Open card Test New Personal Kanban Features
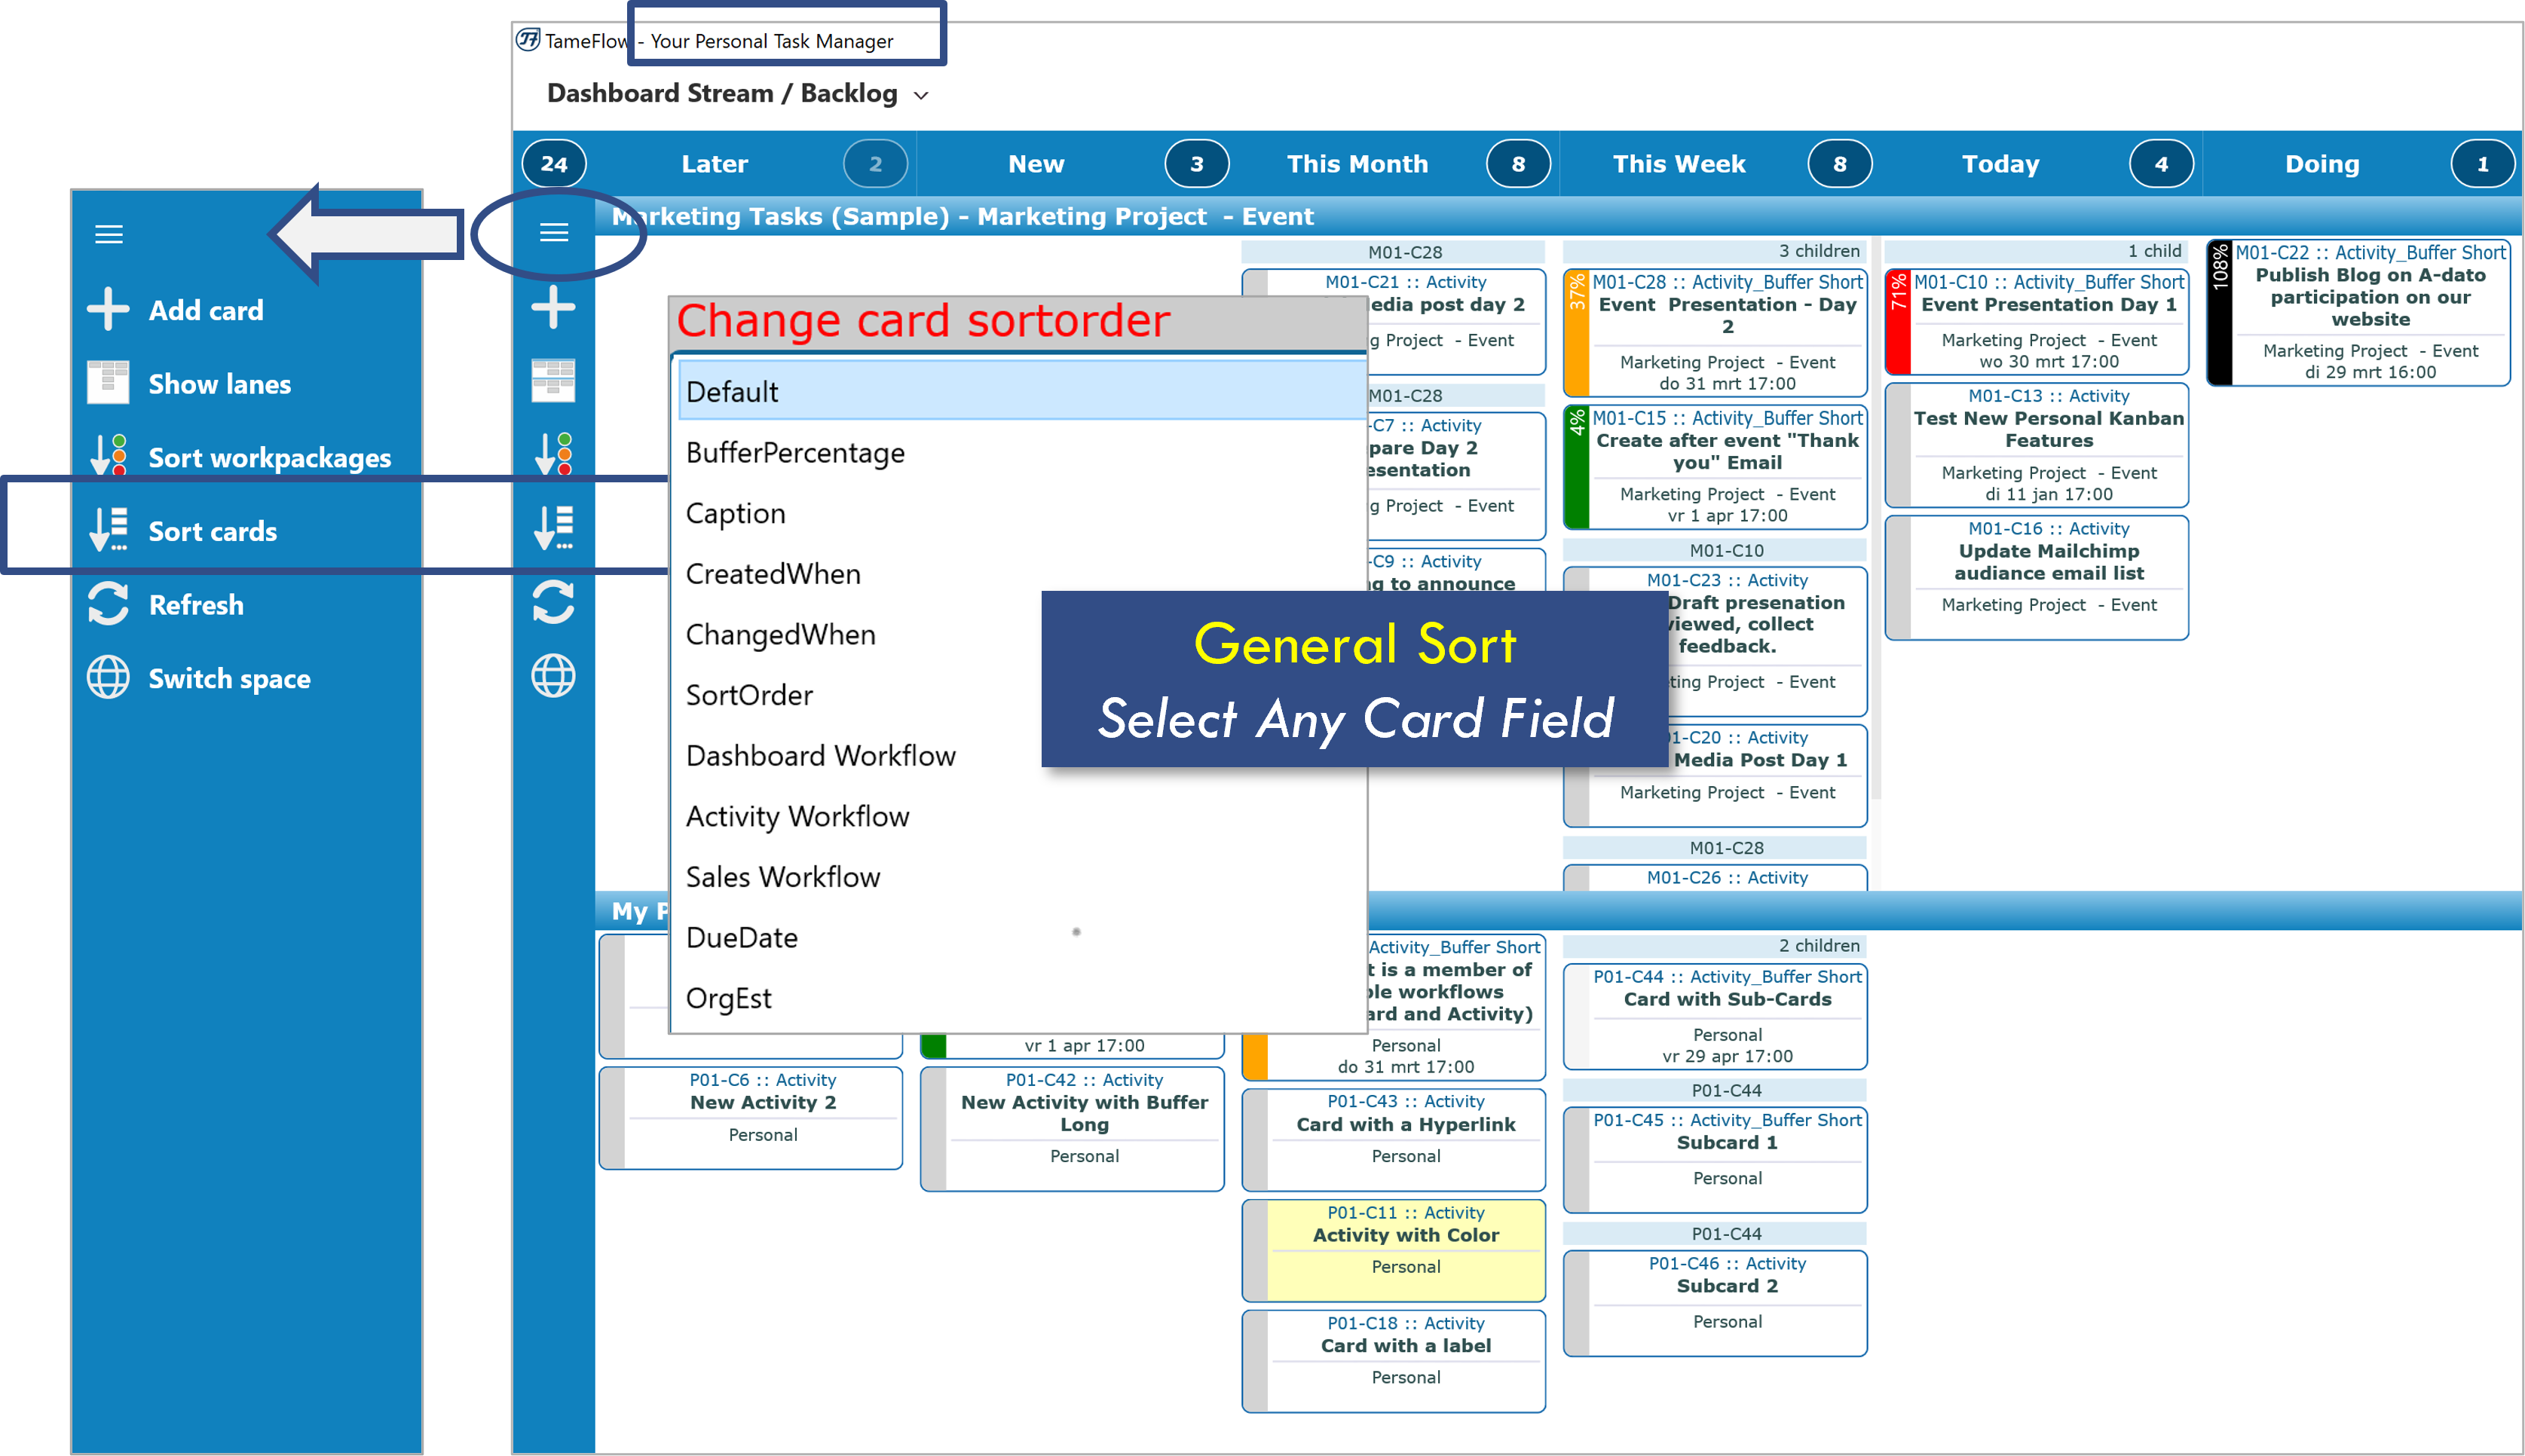This screenshot has width=2525, height=1456. click(x=2036, y=445)
